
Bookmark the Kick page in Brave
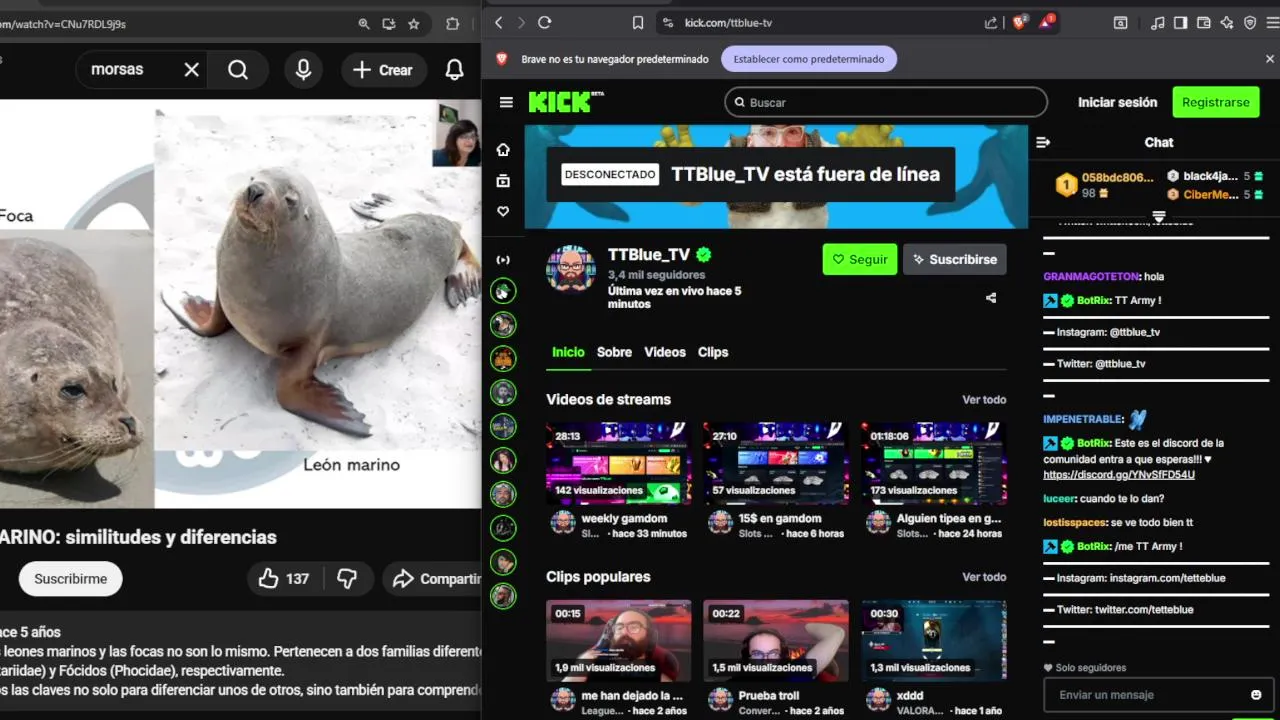638,23
